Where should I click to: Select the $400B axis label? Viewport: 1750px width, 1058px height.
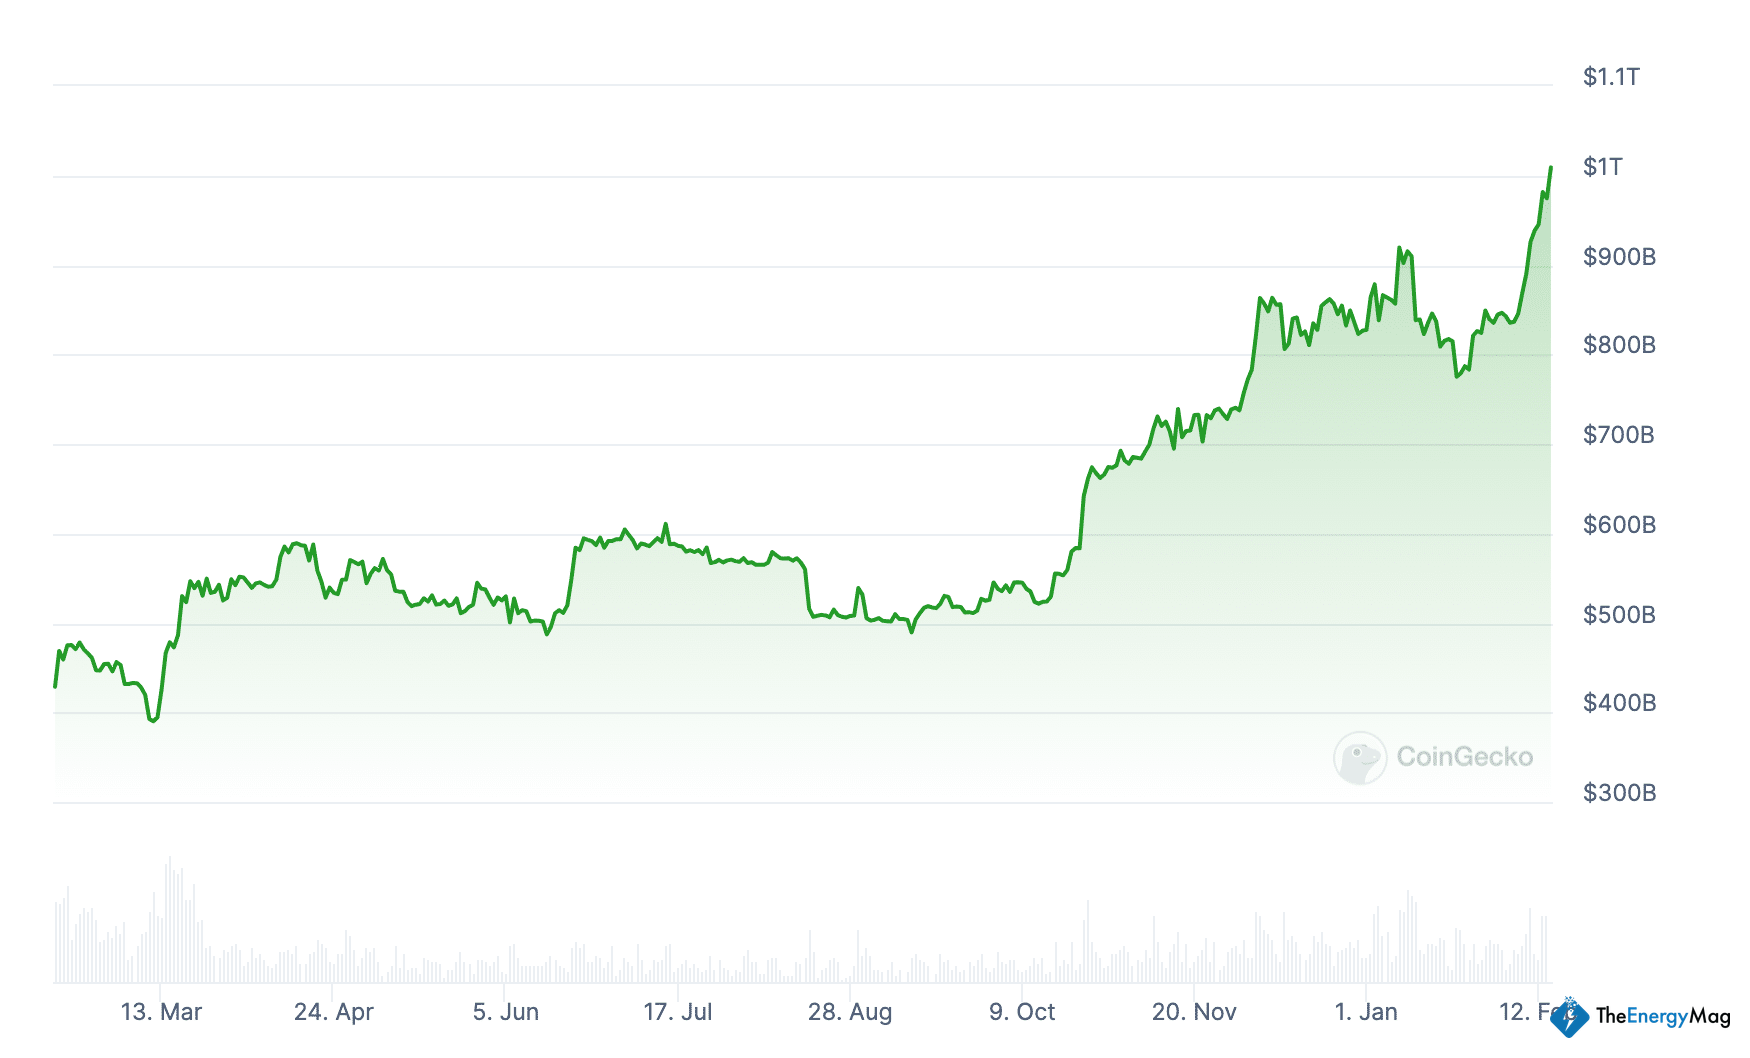tap(1619, 703)
